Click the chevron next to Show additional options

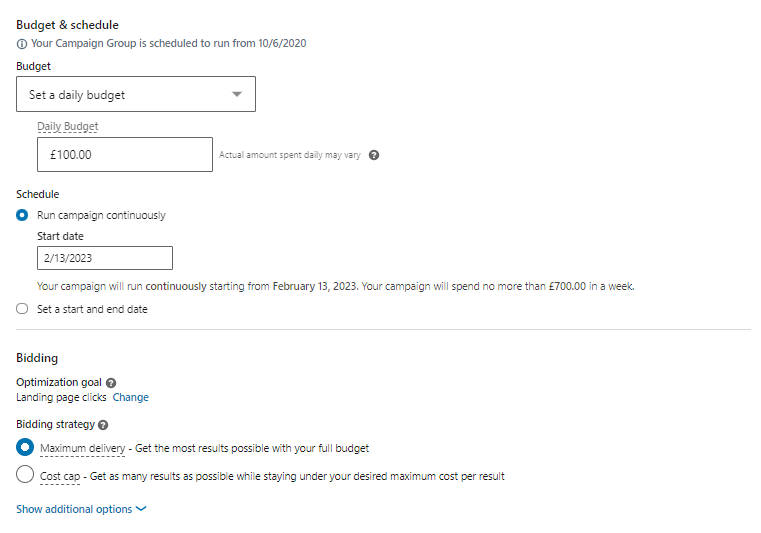click(x=141, y=509)
